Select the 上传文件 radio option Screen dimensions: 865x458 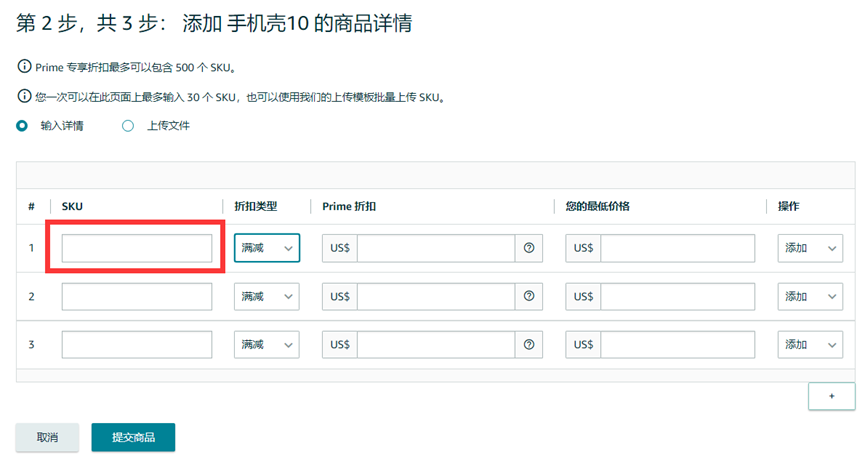pos(128,126)
